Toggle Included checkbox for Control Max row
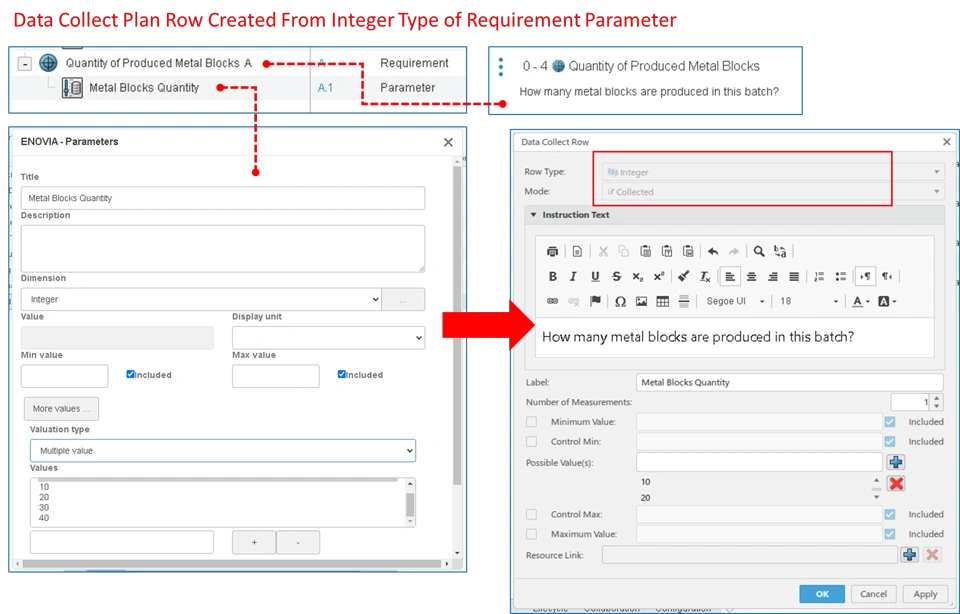The height and width of the screenshot is (614, 960). [890, 514]
